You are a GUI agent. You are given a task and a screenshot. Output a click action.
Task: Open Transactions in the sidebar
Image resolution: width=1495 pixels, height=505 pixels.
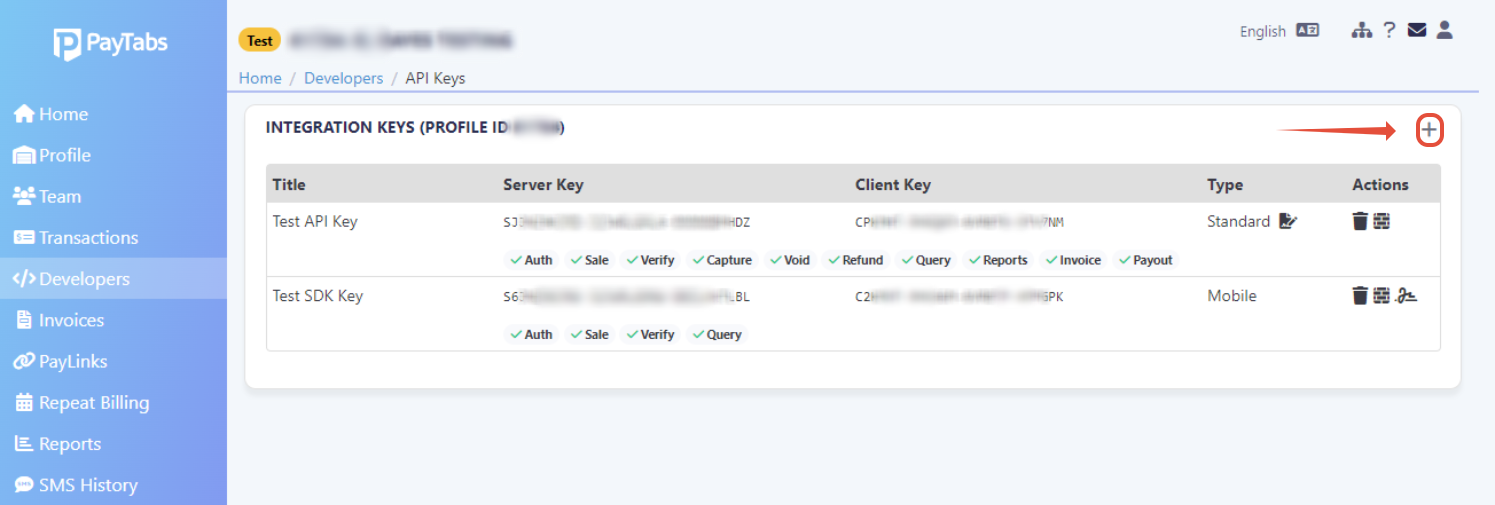(x=113, y=237)
